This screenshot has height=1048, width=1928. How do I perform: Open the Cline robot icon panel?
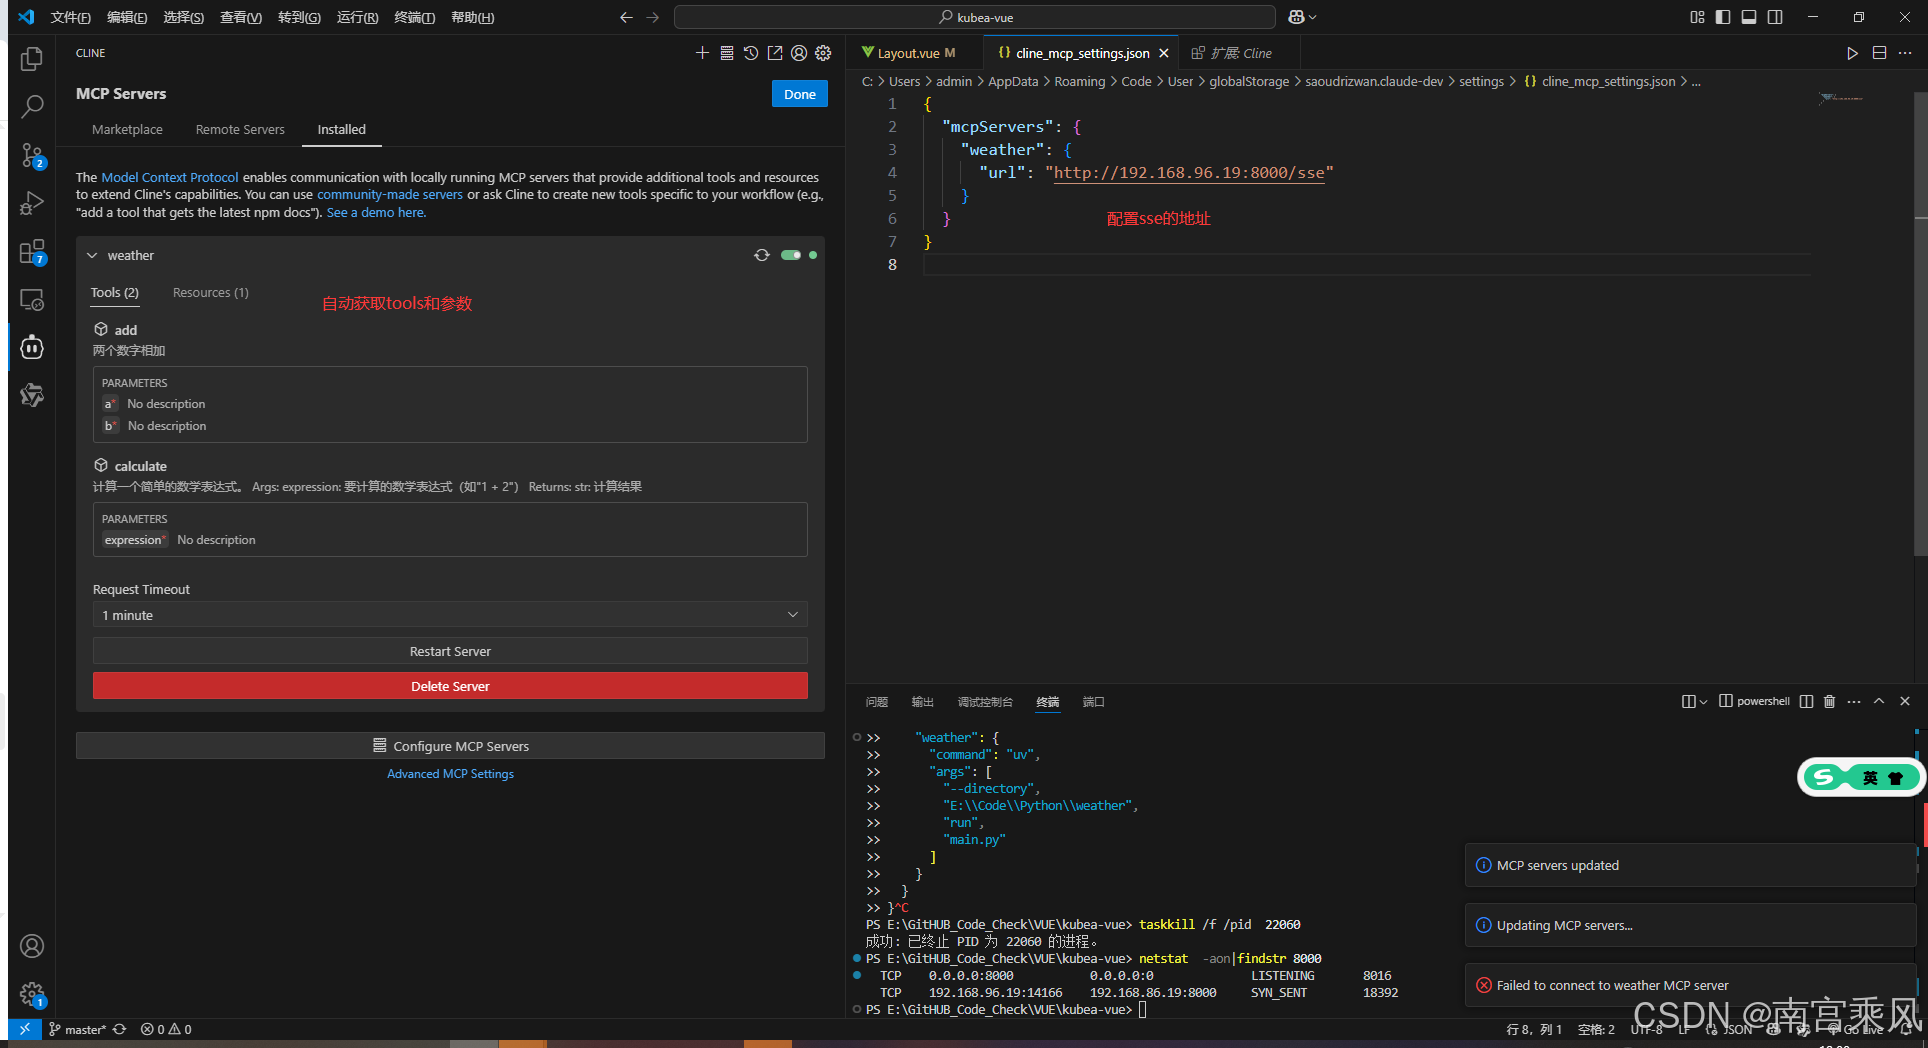coord(32,347)
